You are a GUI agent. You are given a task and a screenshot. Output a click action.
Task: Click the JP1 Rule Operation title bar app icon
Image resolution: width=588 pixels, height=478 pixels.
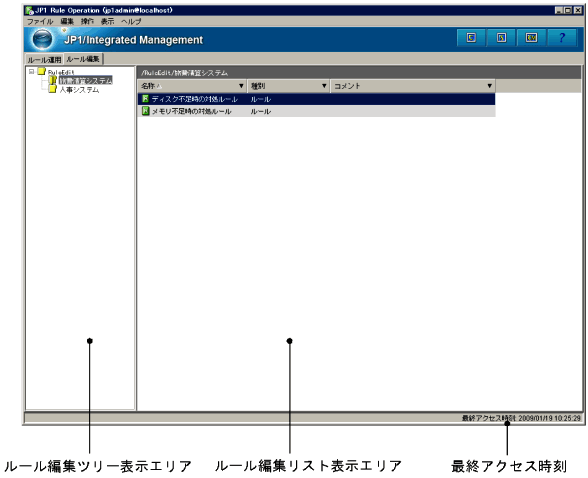(29, 10)
